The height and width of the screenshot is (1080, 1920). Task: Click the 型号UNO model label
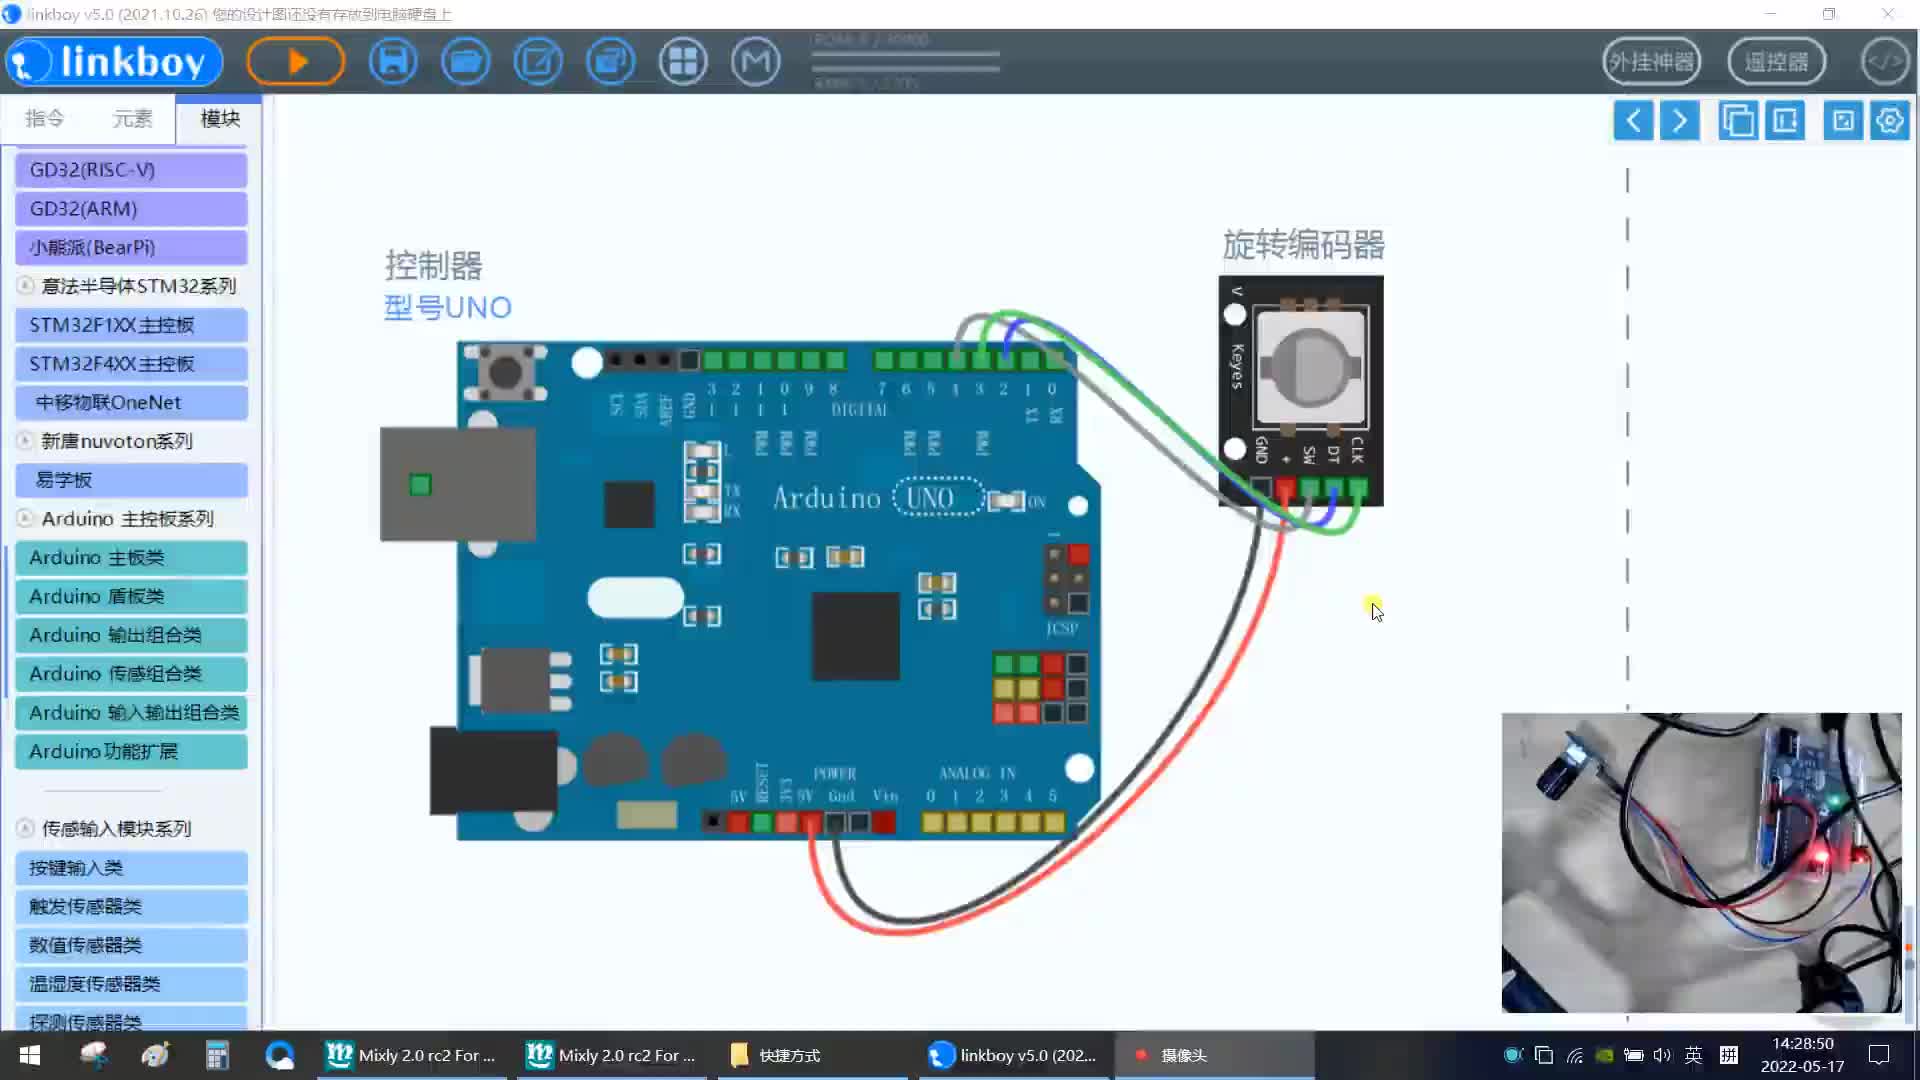tap(448, 308)
